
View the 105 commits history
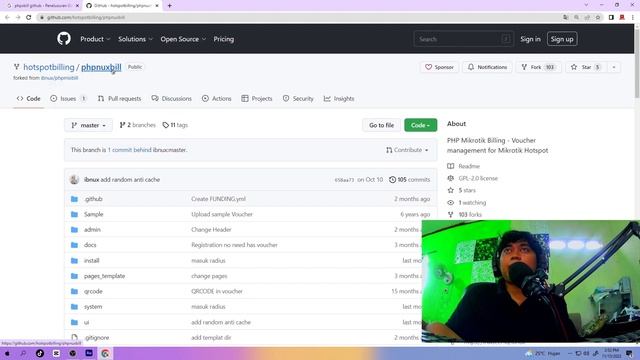pos(409,180)
